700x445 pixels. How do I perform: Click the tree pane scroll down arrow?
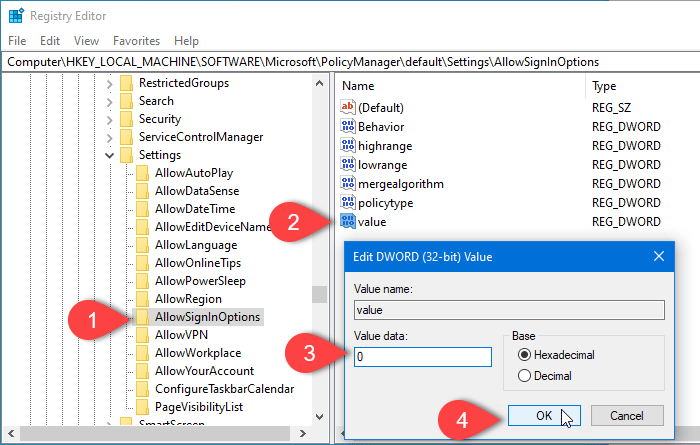point(319,416)
